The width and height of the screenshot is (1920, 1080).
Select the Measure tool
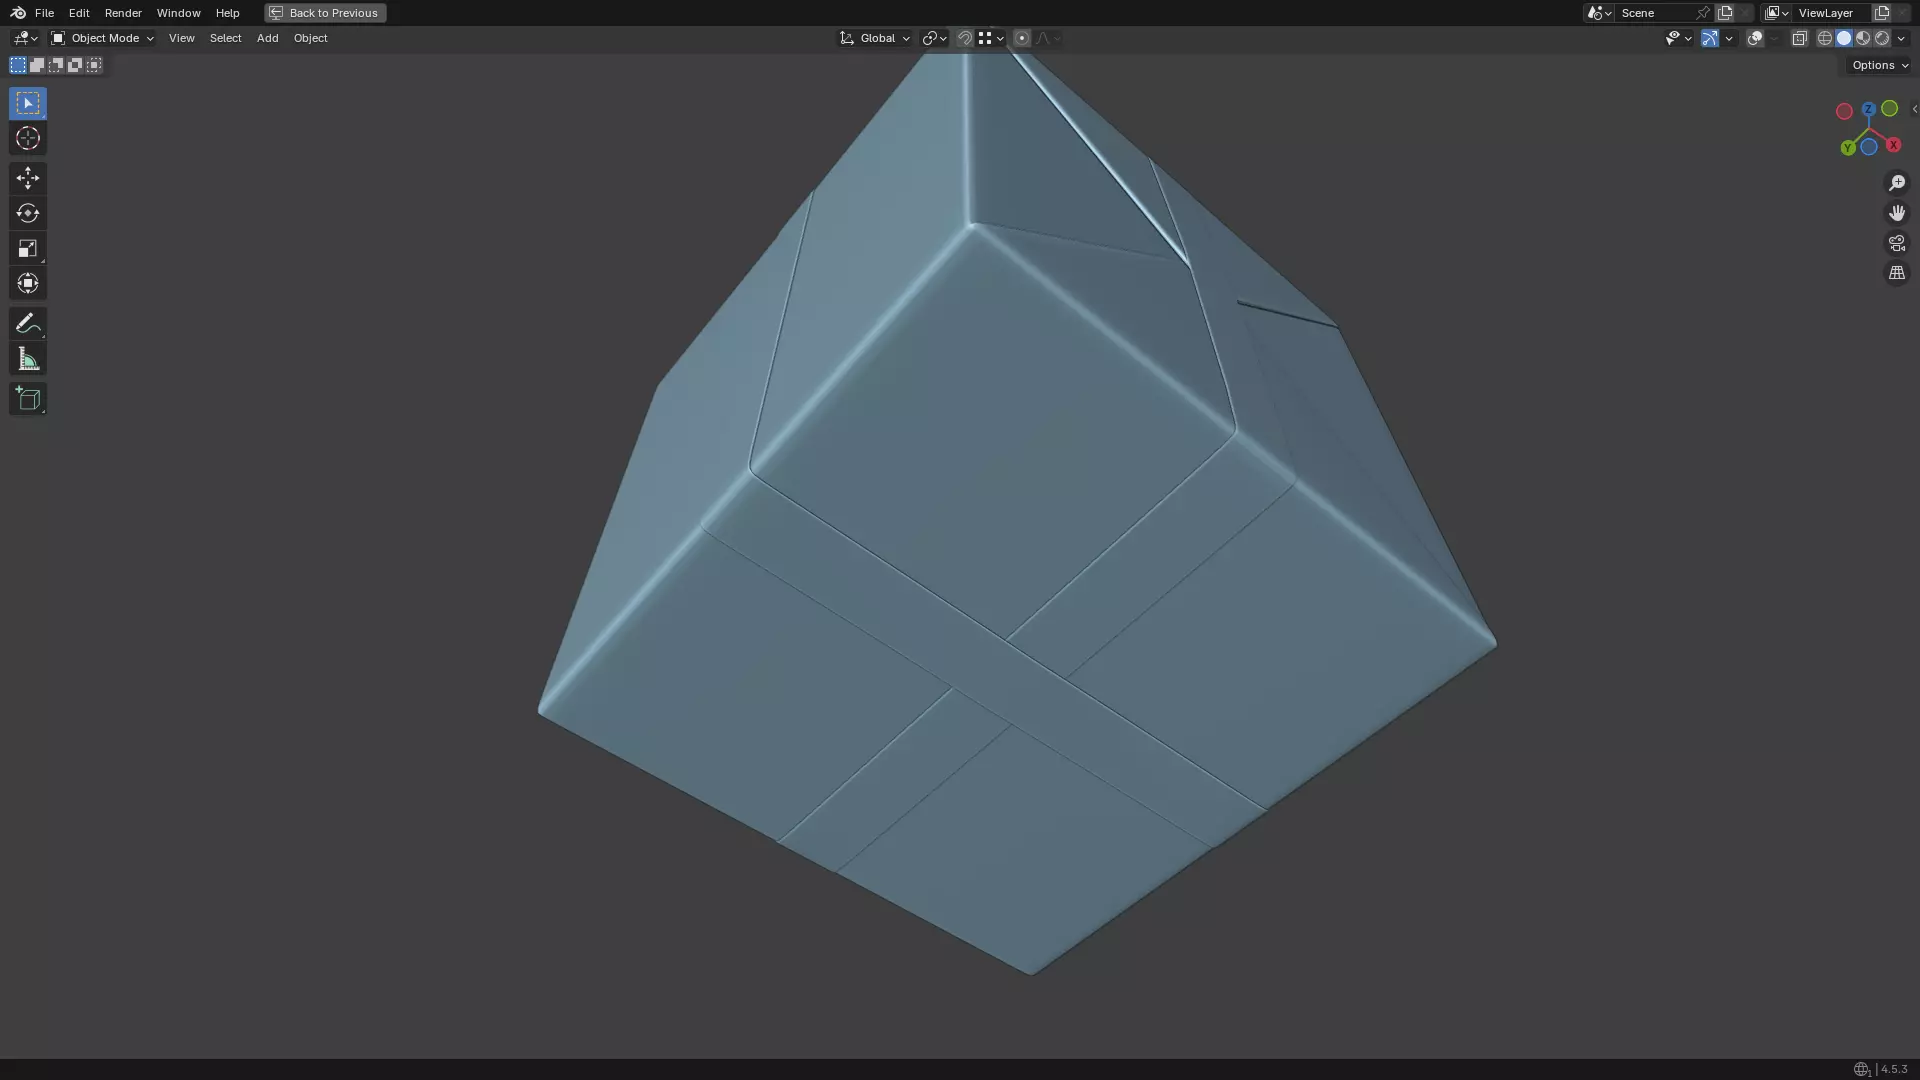[x=27, y=360]
